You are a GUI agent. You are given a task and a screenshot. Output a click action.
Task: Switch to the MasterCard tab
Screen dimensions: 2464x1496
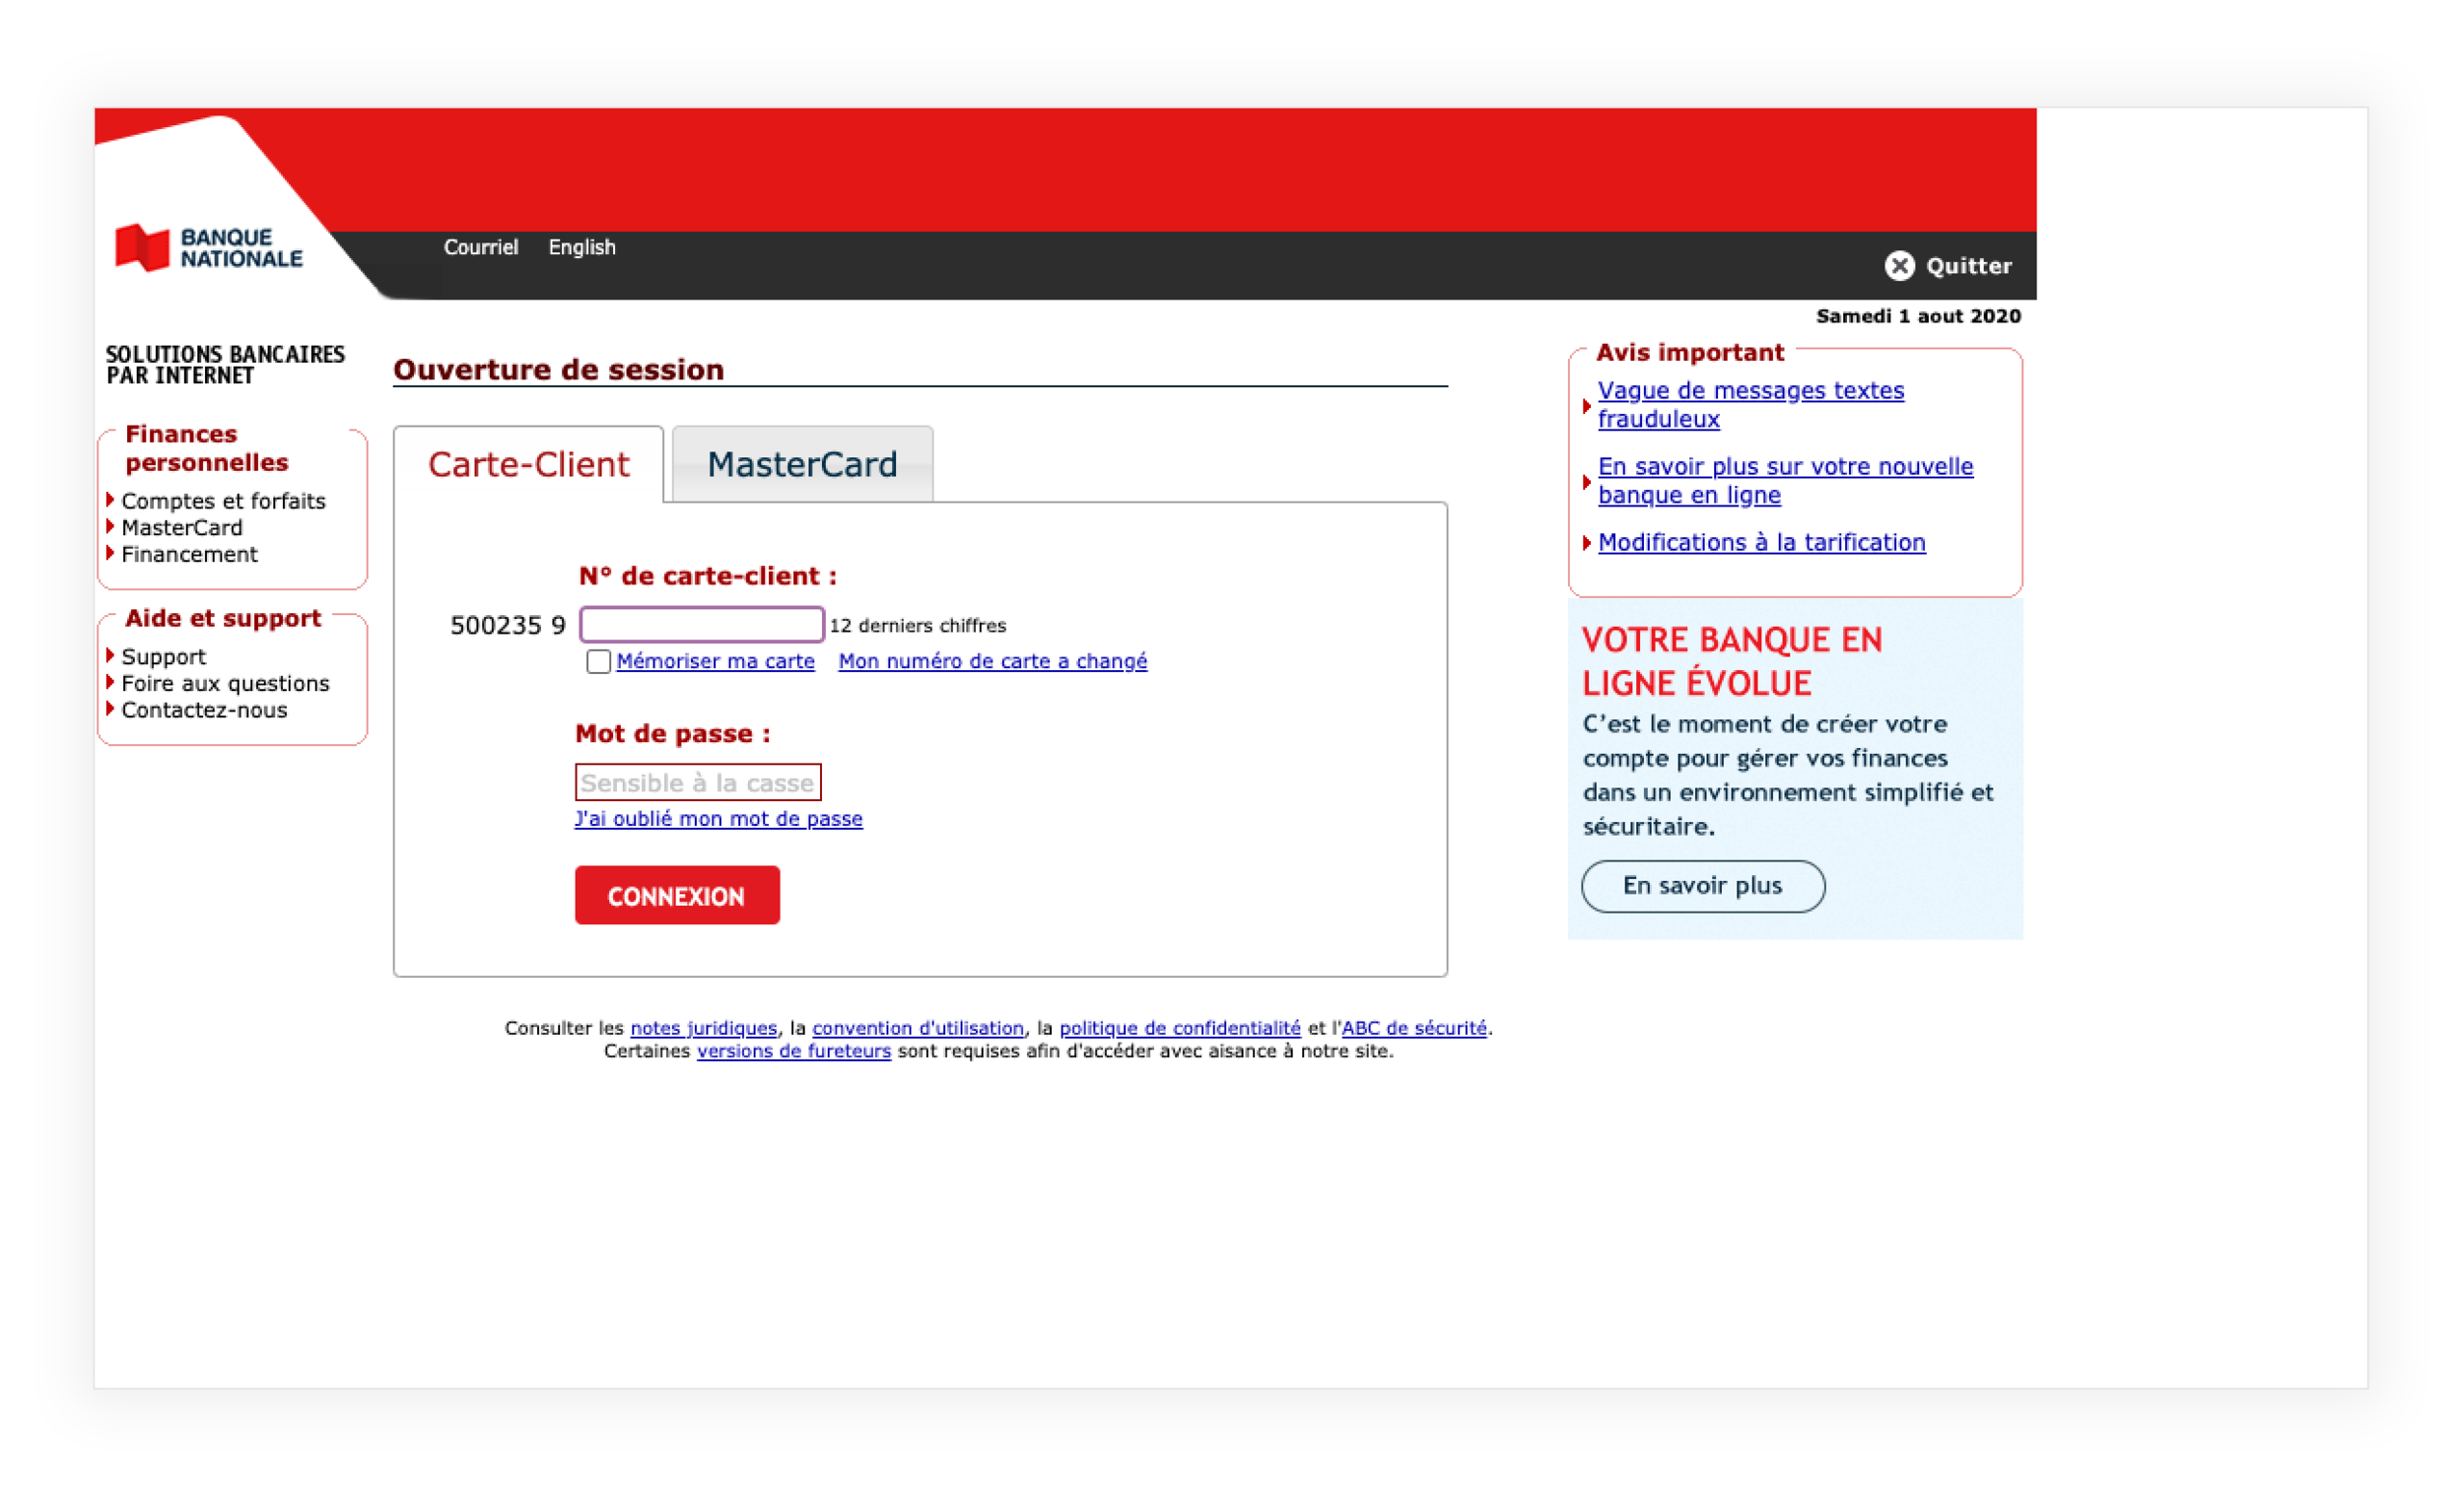(x=802, y=465)
